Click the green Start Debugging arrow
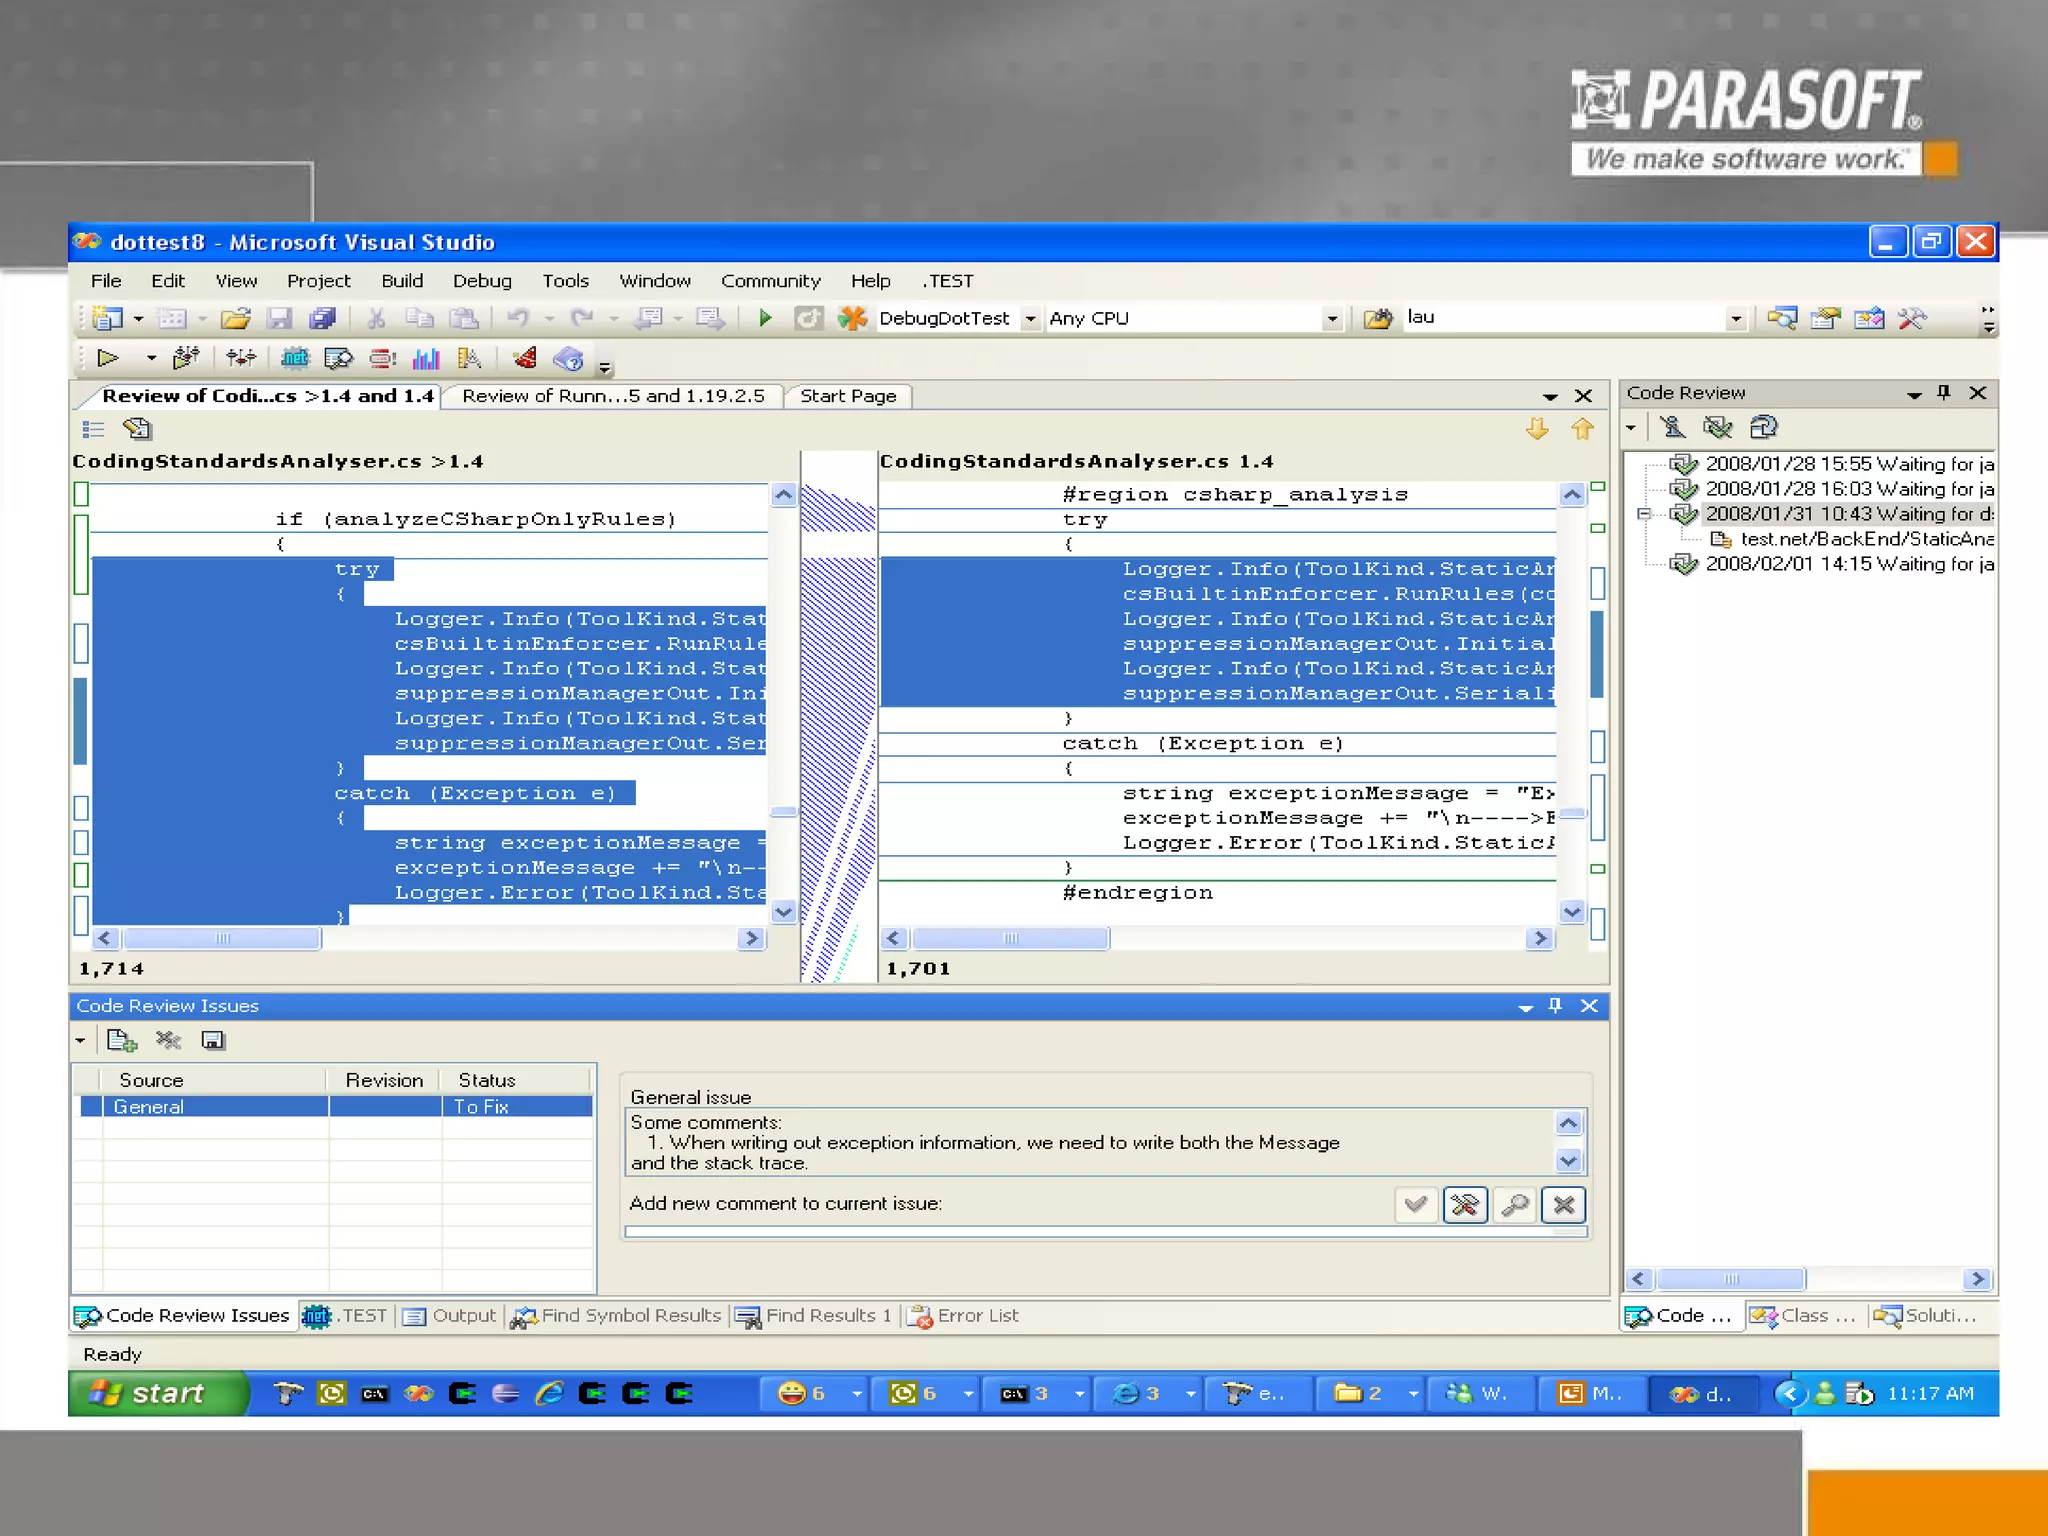The height and width of the screenshot is (1536, 2048). pos(765,318)
